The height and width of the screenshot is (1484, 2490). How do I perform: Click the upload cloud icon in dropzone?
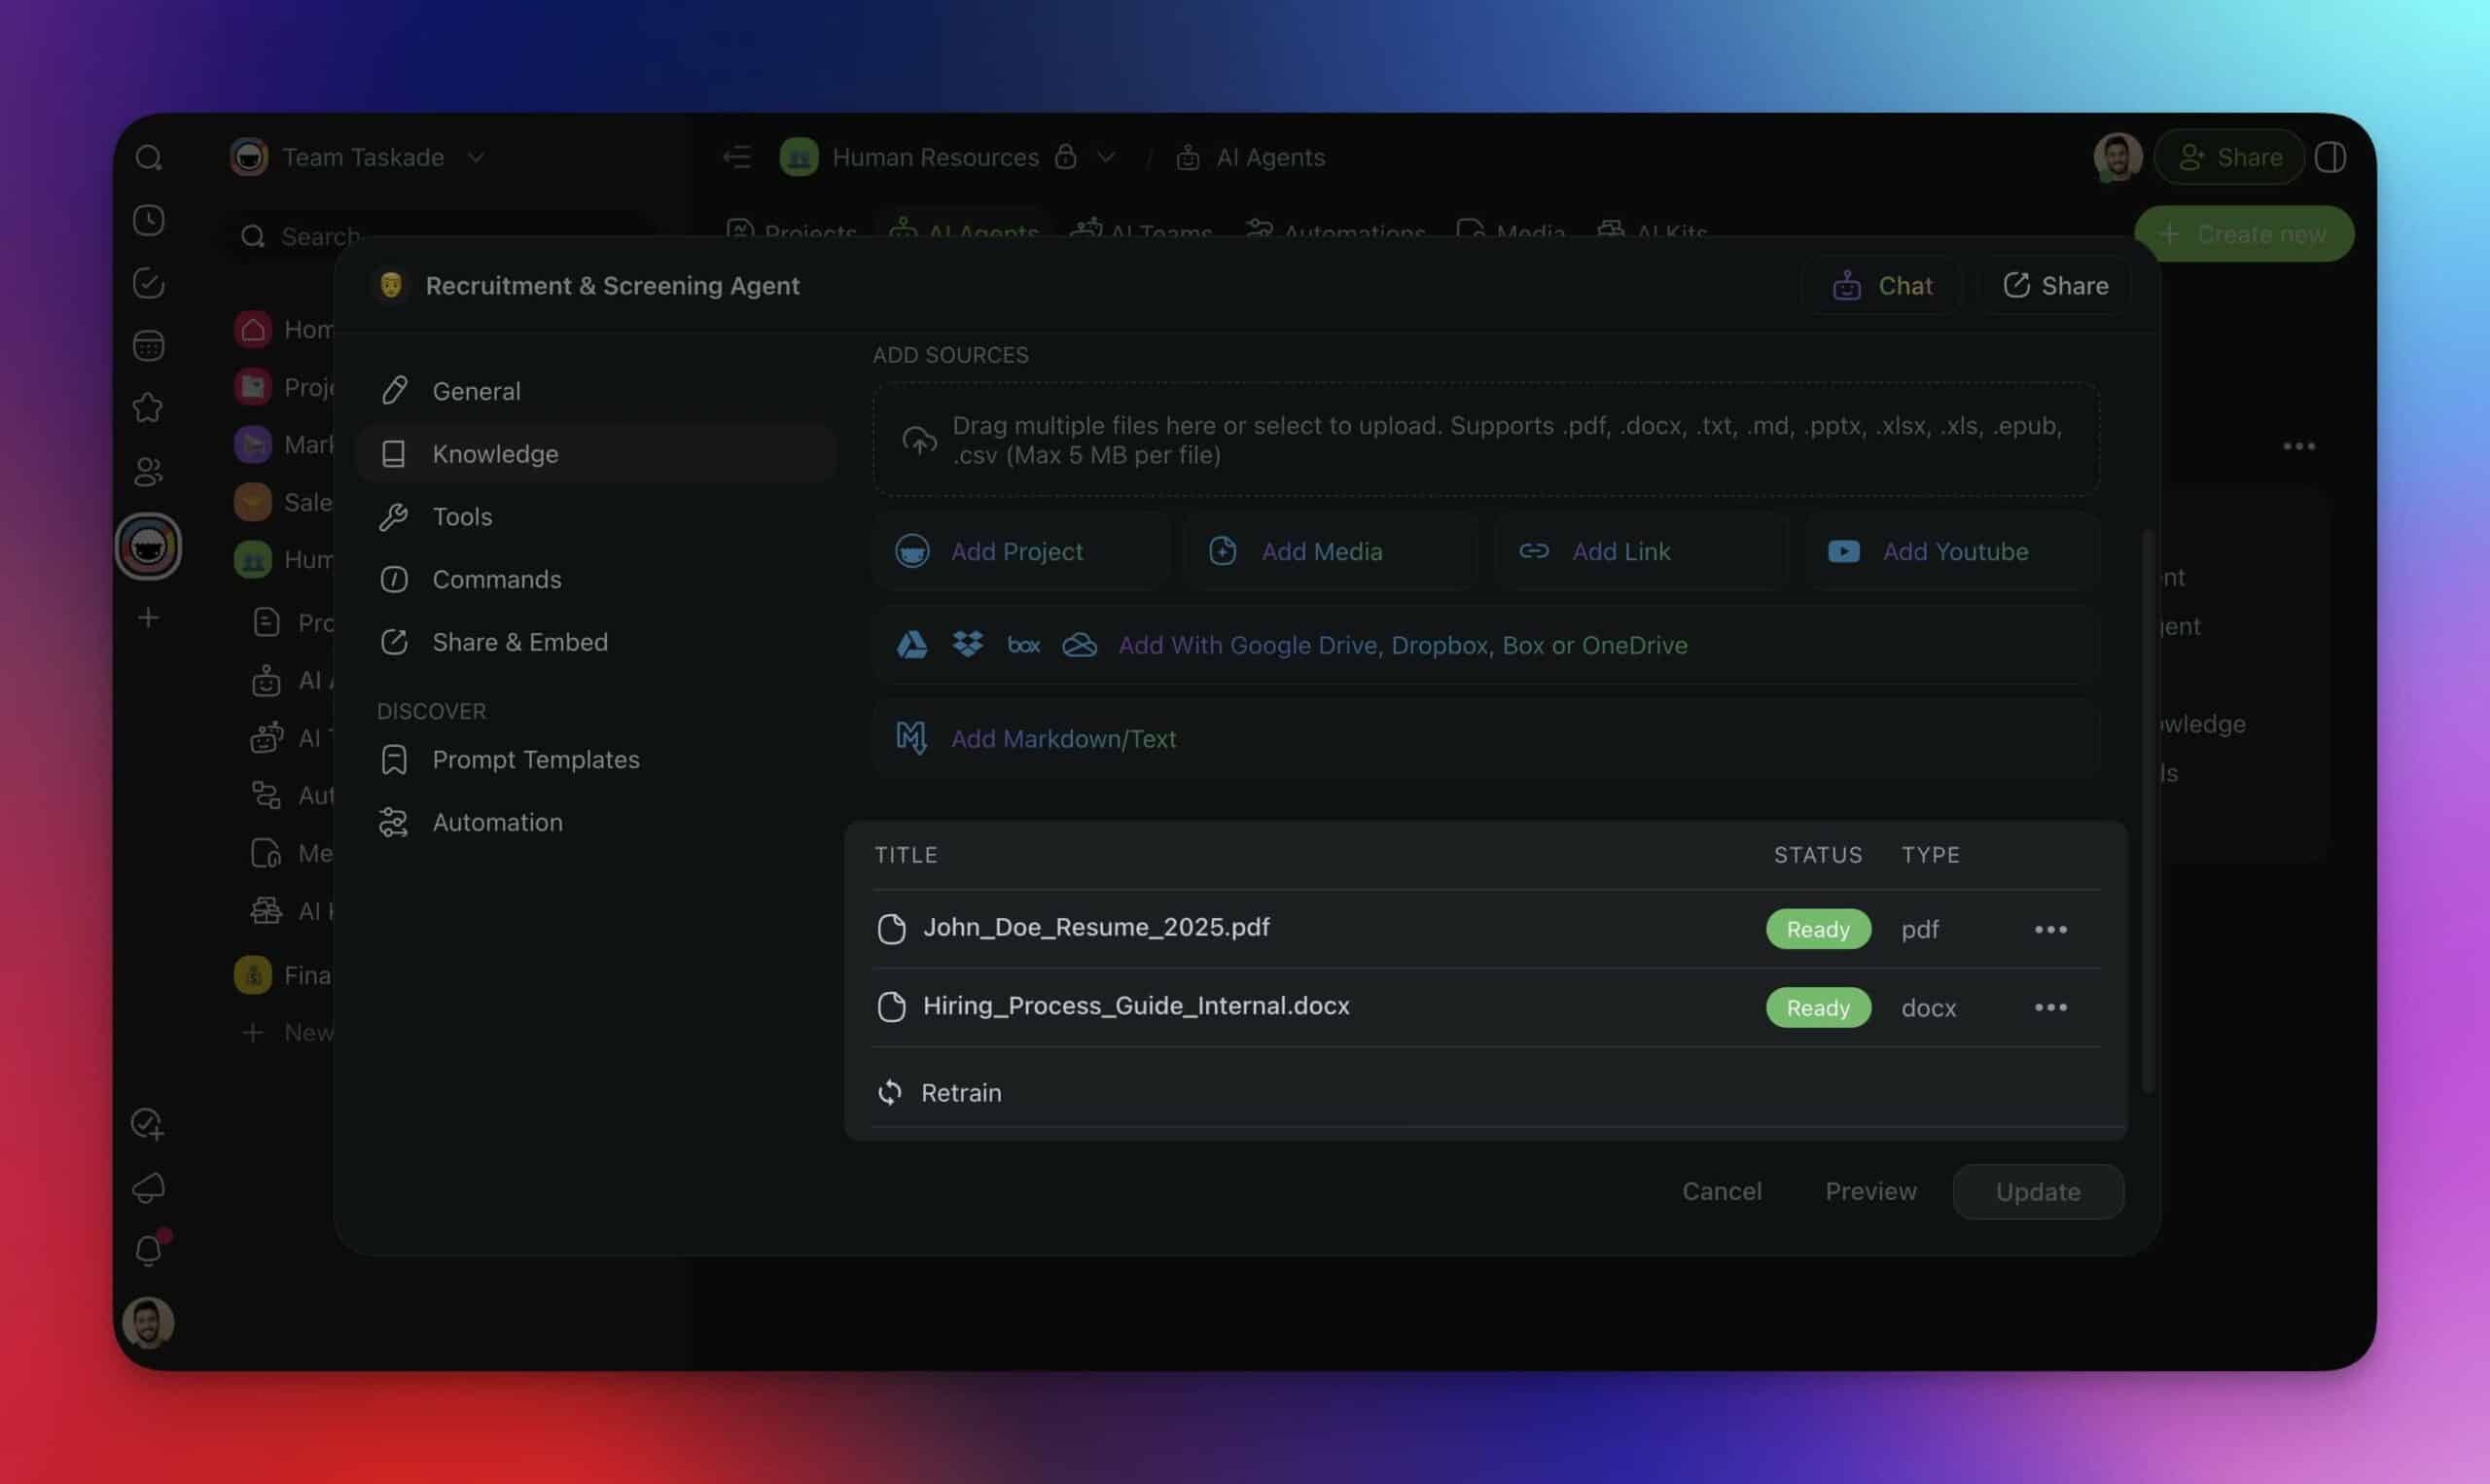(x=919, y=440)
